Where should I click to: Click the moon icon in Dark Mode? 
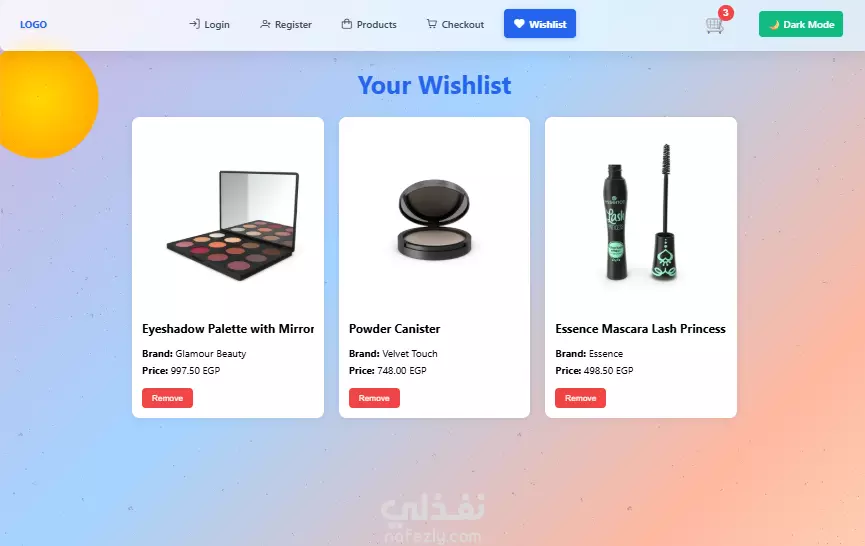pyautogui.click(x=775, y=24)
